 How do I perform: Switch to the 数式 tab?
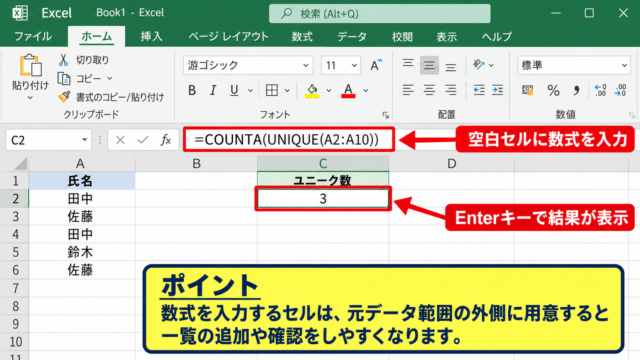[302, 37]
